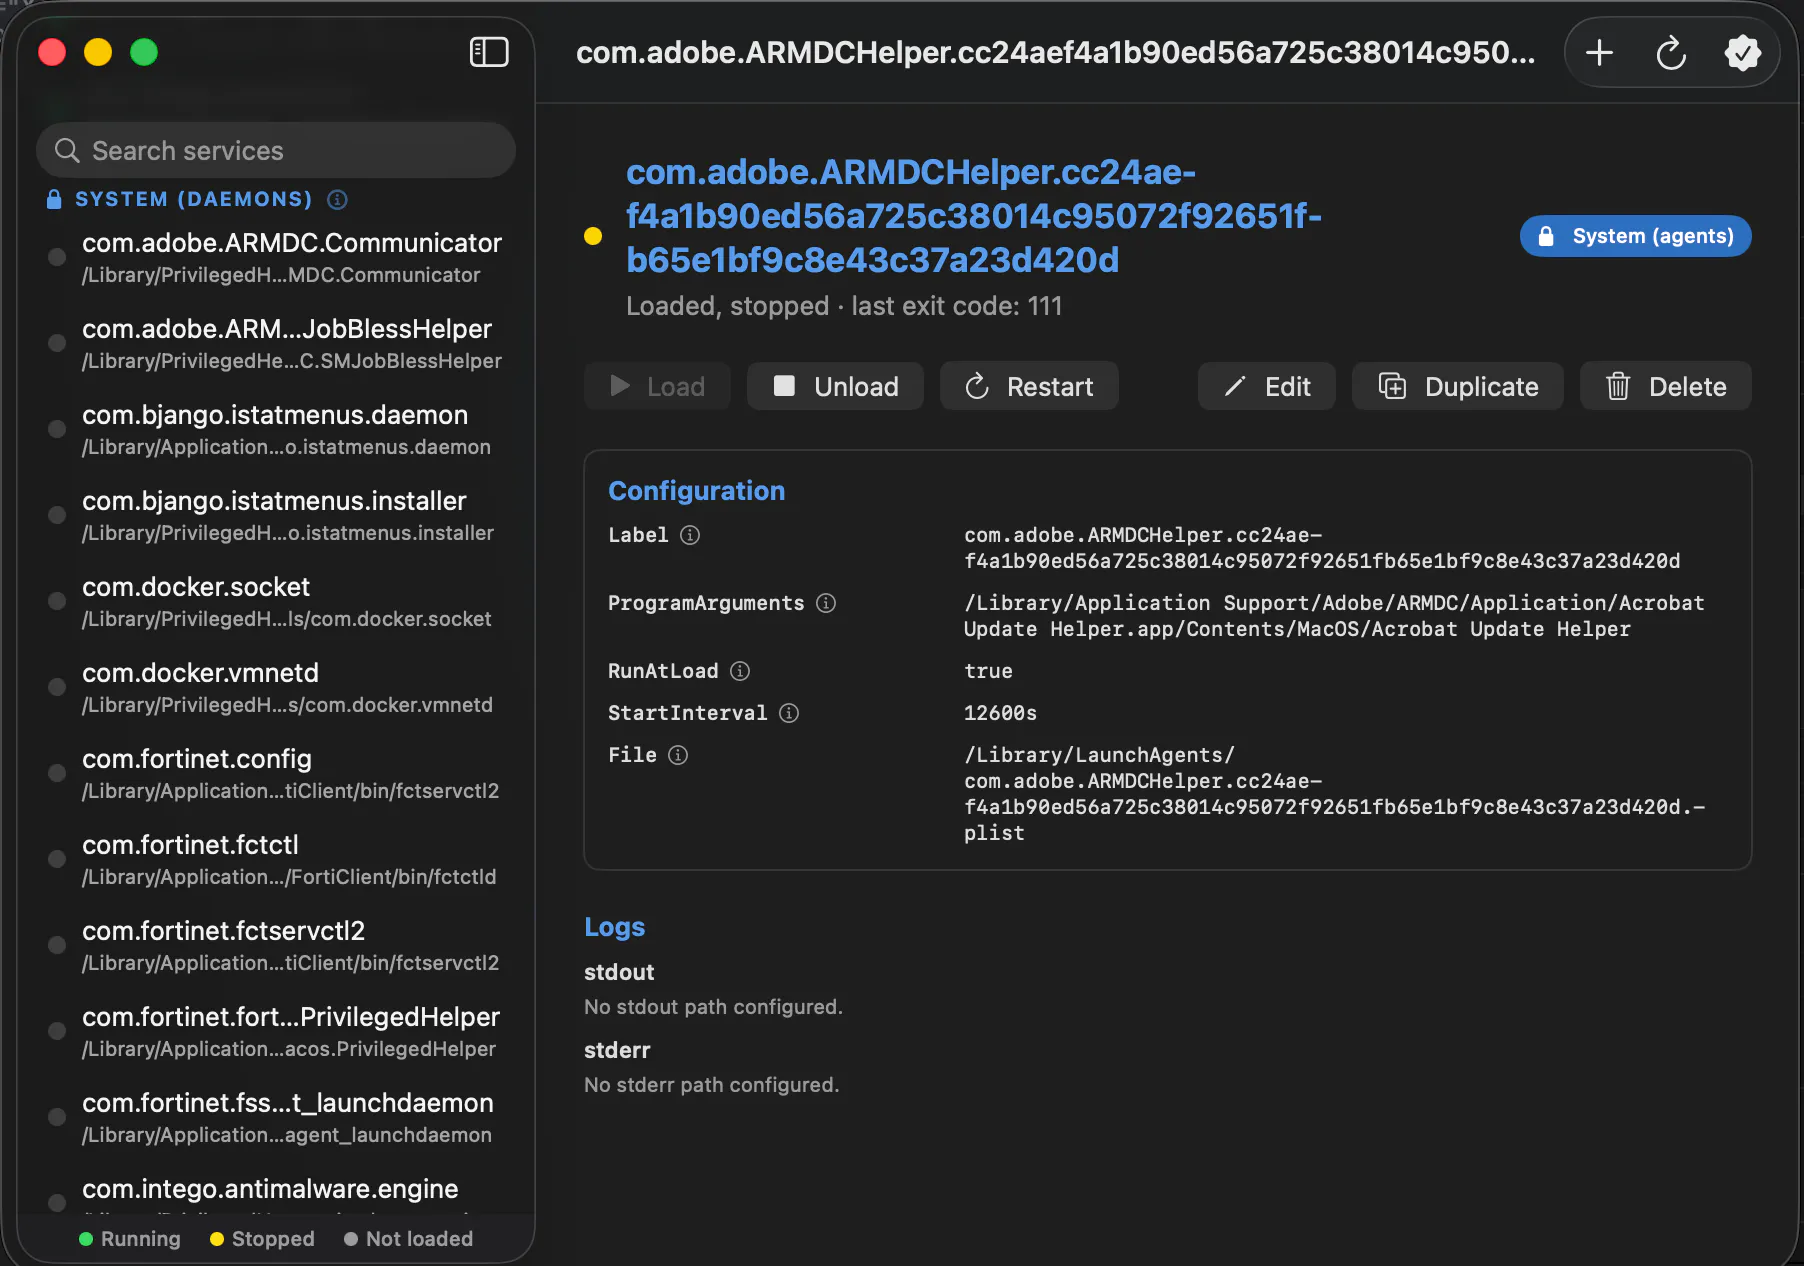Click the info icon beside StartInterval
The height and width of the screenshot is (1266, 1804).
(x=789, y=713)
